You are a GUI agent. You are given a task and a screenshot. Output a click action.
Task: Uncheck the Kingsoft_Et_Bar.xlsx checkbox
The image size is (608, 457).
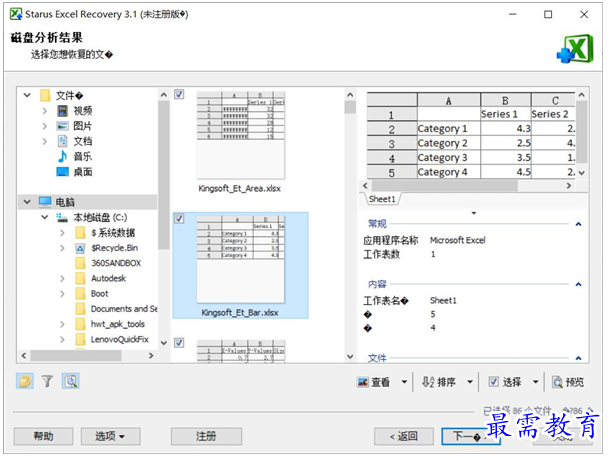pos(179,218)
